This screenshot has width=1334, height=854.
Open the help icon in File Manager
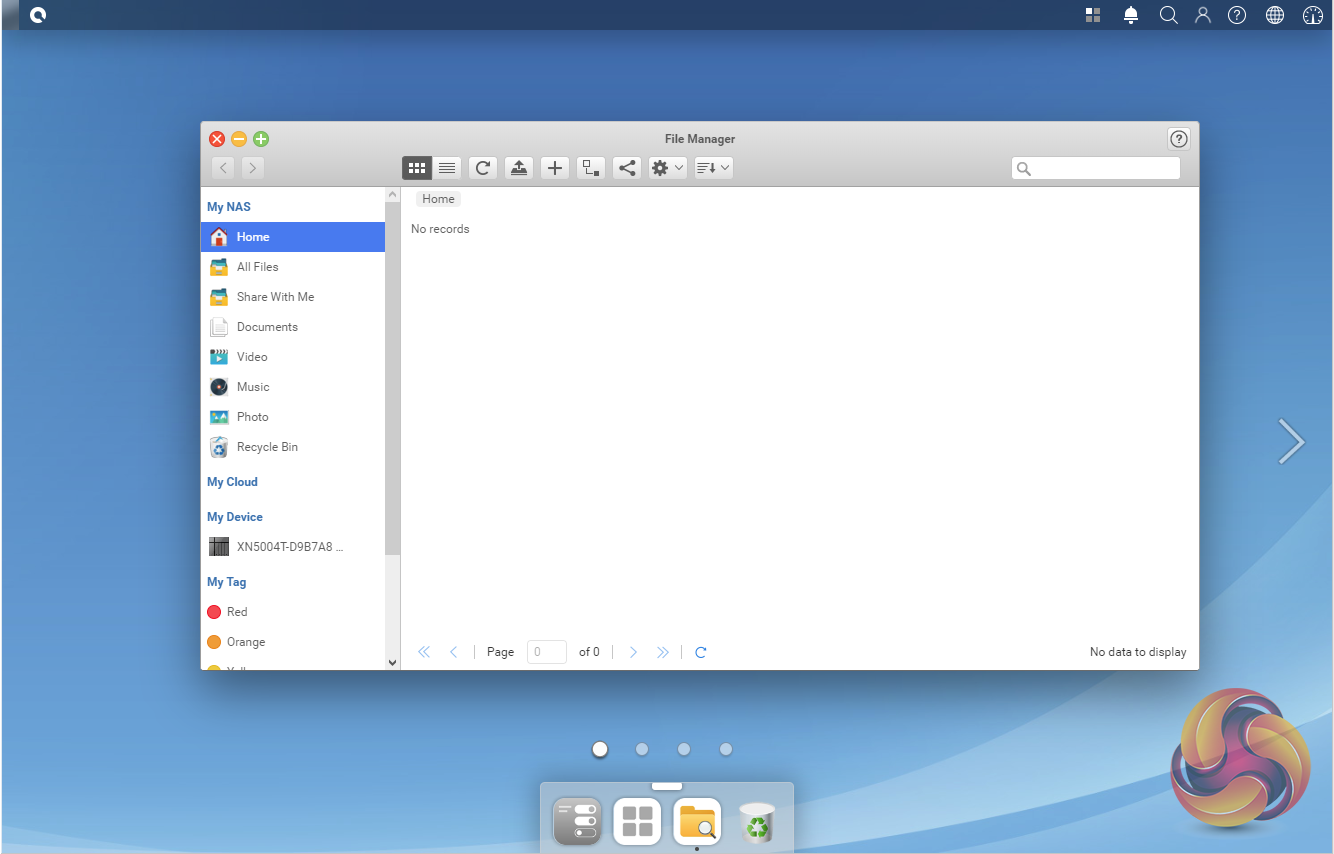click(x=1179, y=139)
